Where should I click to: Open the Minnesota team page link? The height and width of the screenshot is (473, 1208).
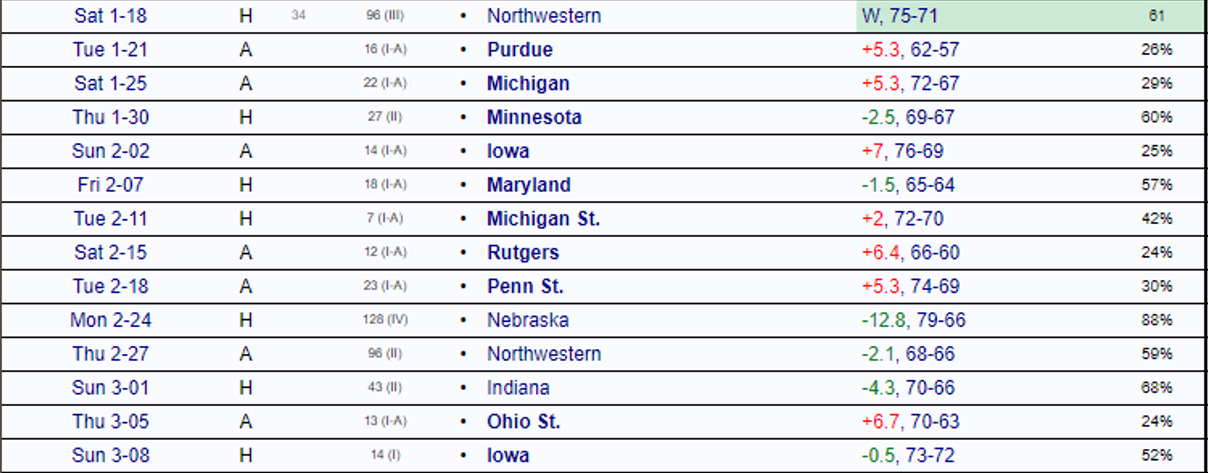click(534, 117)
